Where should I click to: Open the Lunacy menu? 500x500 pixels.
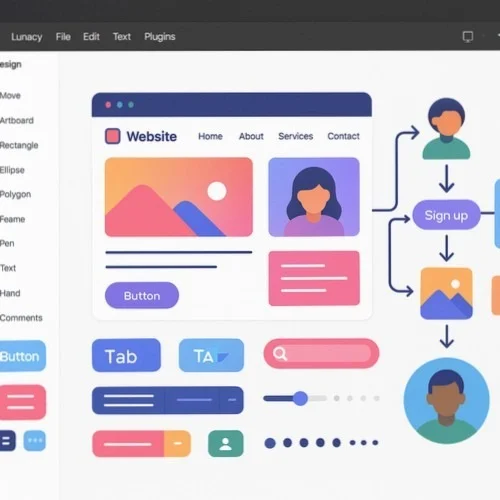(26, 37)
